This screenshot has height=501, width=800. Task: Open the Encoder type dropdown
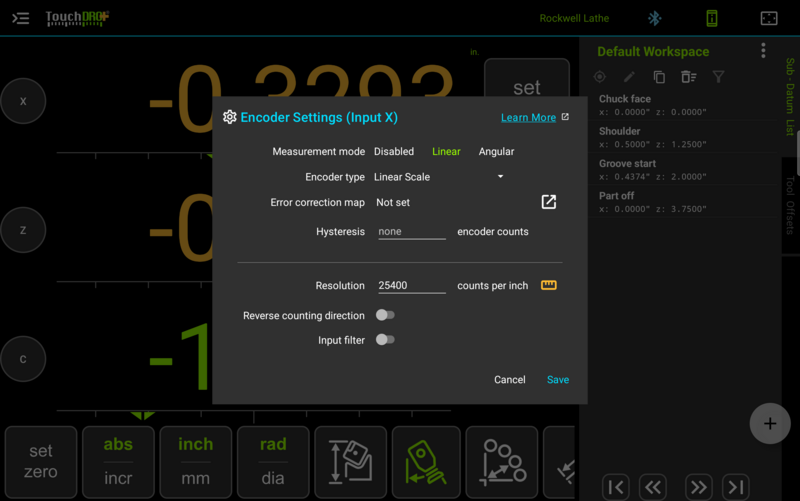[439, 177]
